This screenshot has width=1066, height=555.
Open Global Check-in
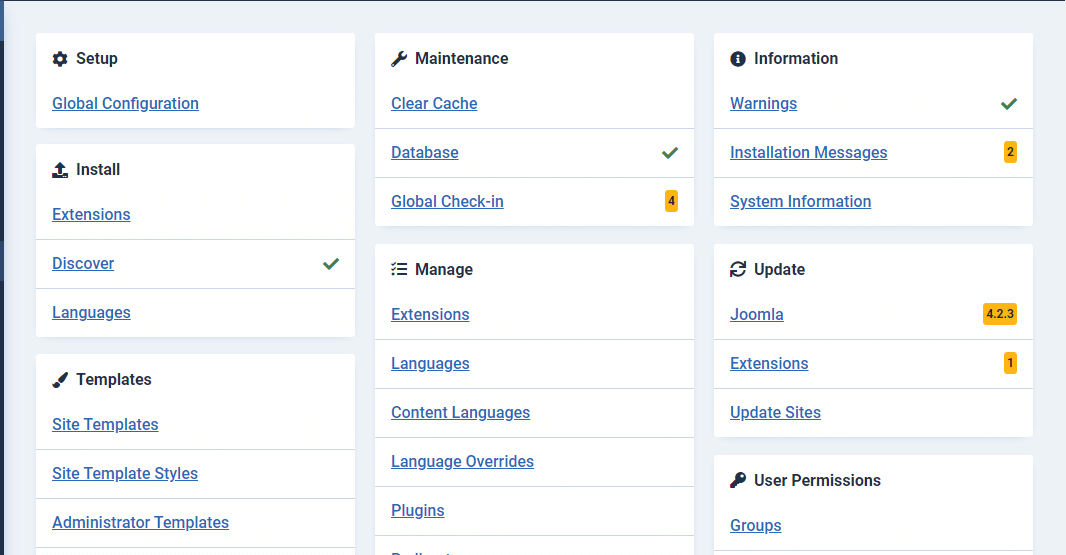(447, 201)
